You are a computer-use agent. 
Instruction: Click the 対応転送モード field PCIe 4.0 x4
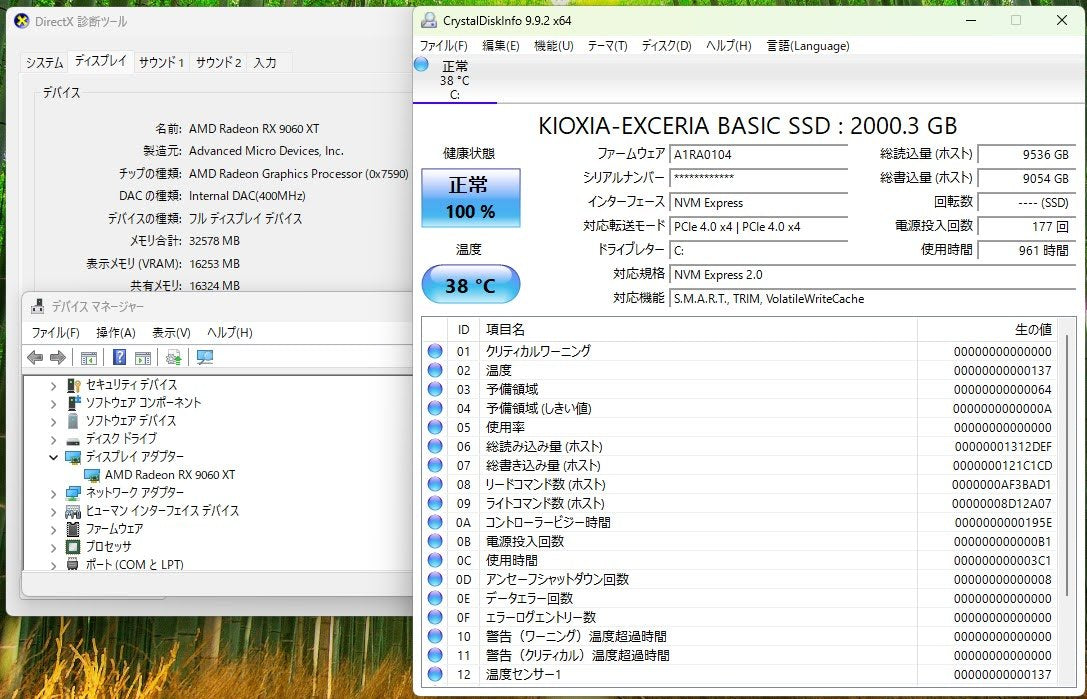coord(759,227)
